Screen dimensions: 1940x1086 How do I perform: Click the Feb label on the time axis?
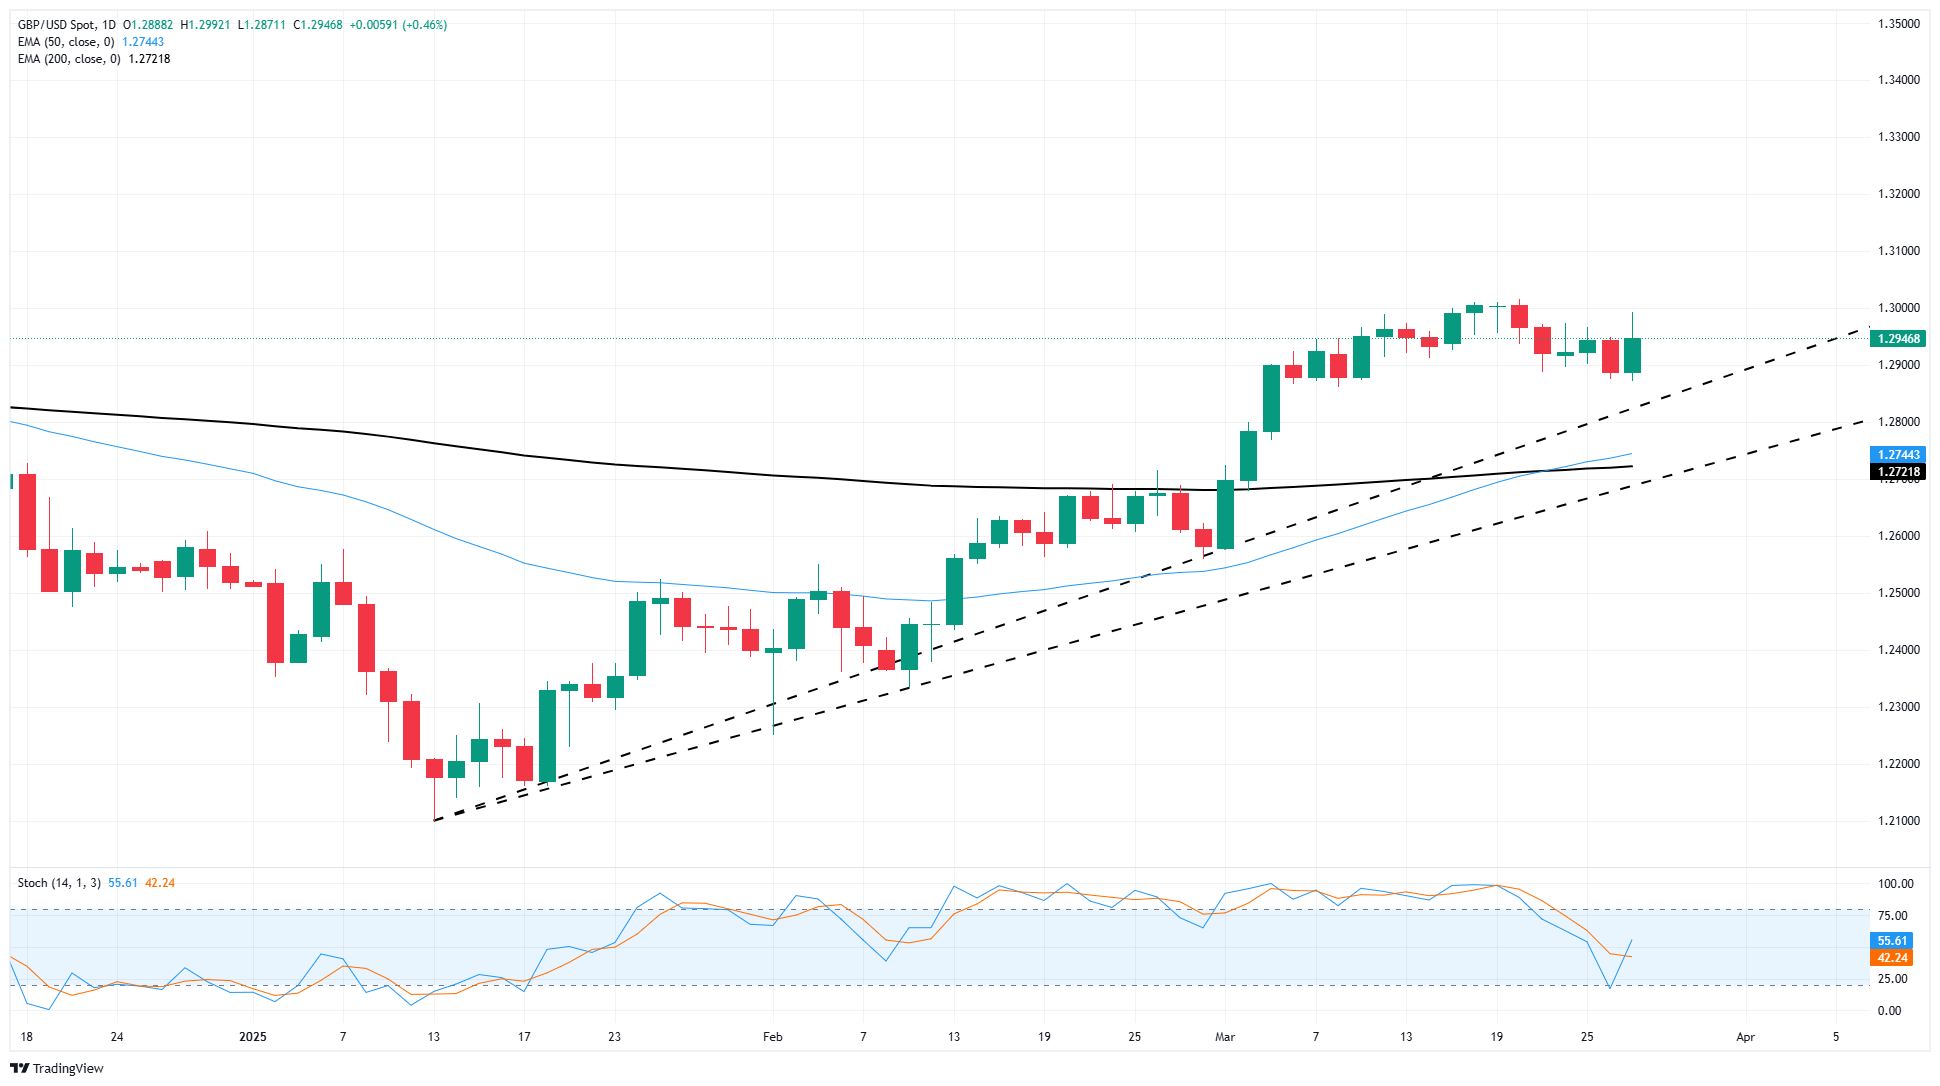(x=772, y=1037)
